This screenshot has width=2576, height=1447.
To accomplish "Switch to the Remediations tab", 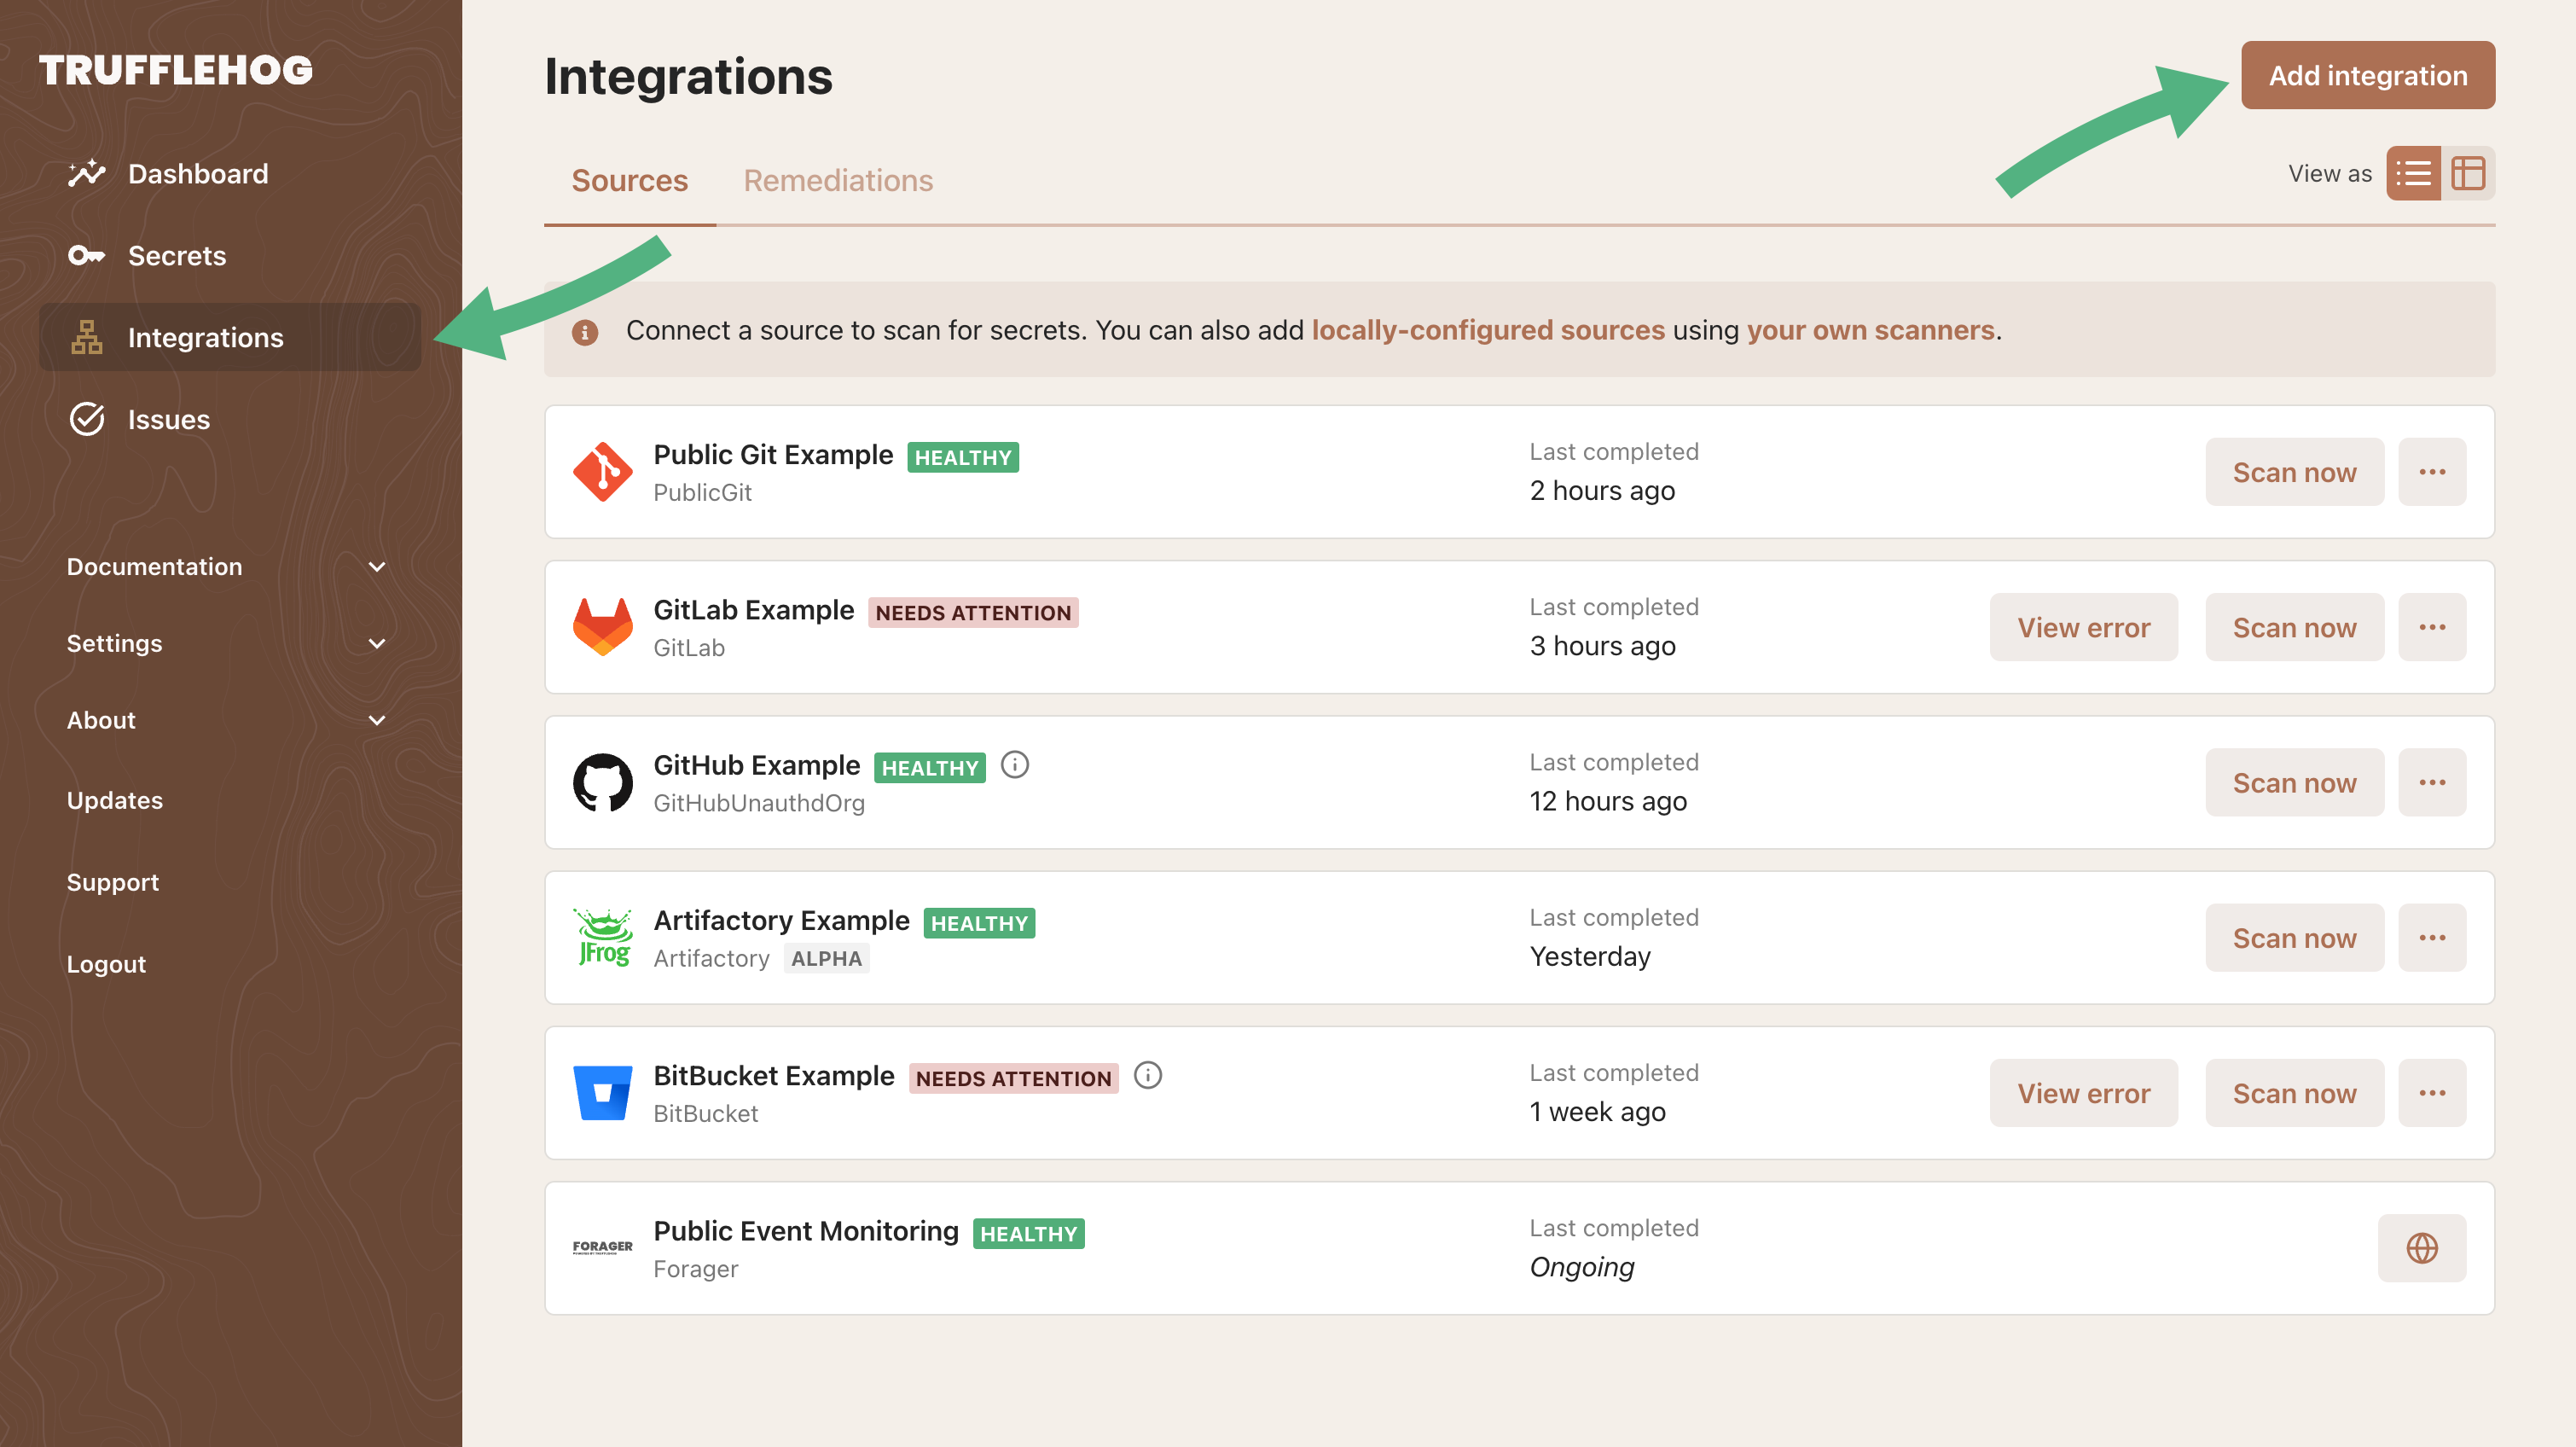I will pos(837,178).
